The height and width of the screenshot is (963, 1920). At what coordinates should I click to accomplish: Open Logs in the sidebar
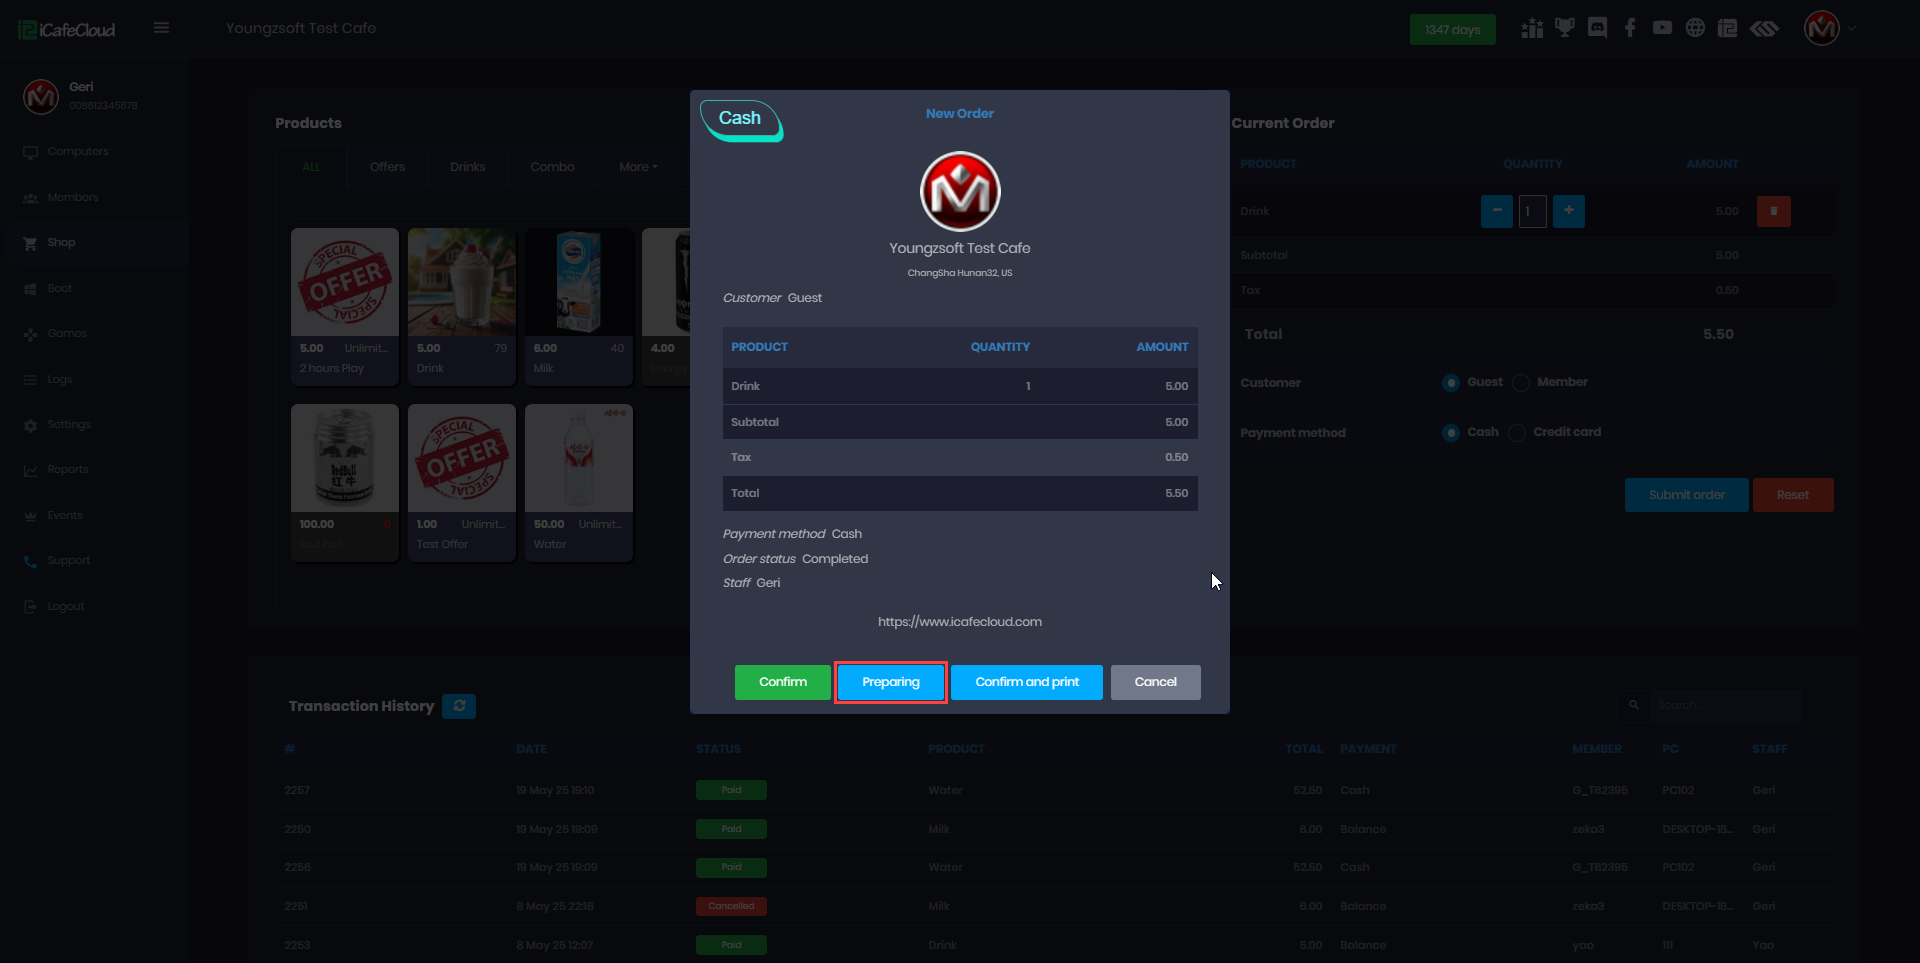pyautogui.click(x=59, y=380)
